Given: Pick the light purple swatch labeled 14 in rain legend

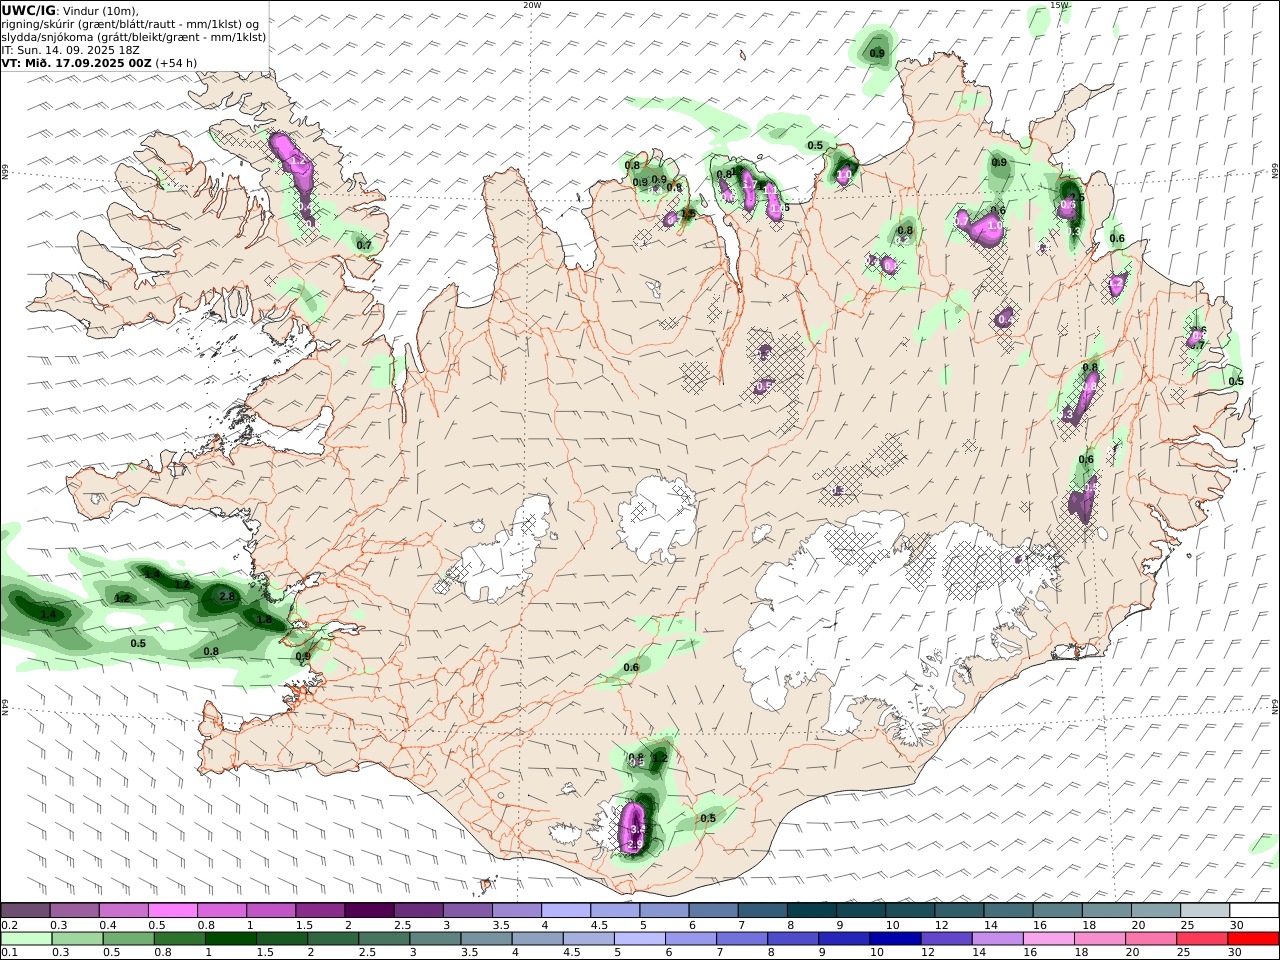Looking at the screenshot, I should (996, 939).
